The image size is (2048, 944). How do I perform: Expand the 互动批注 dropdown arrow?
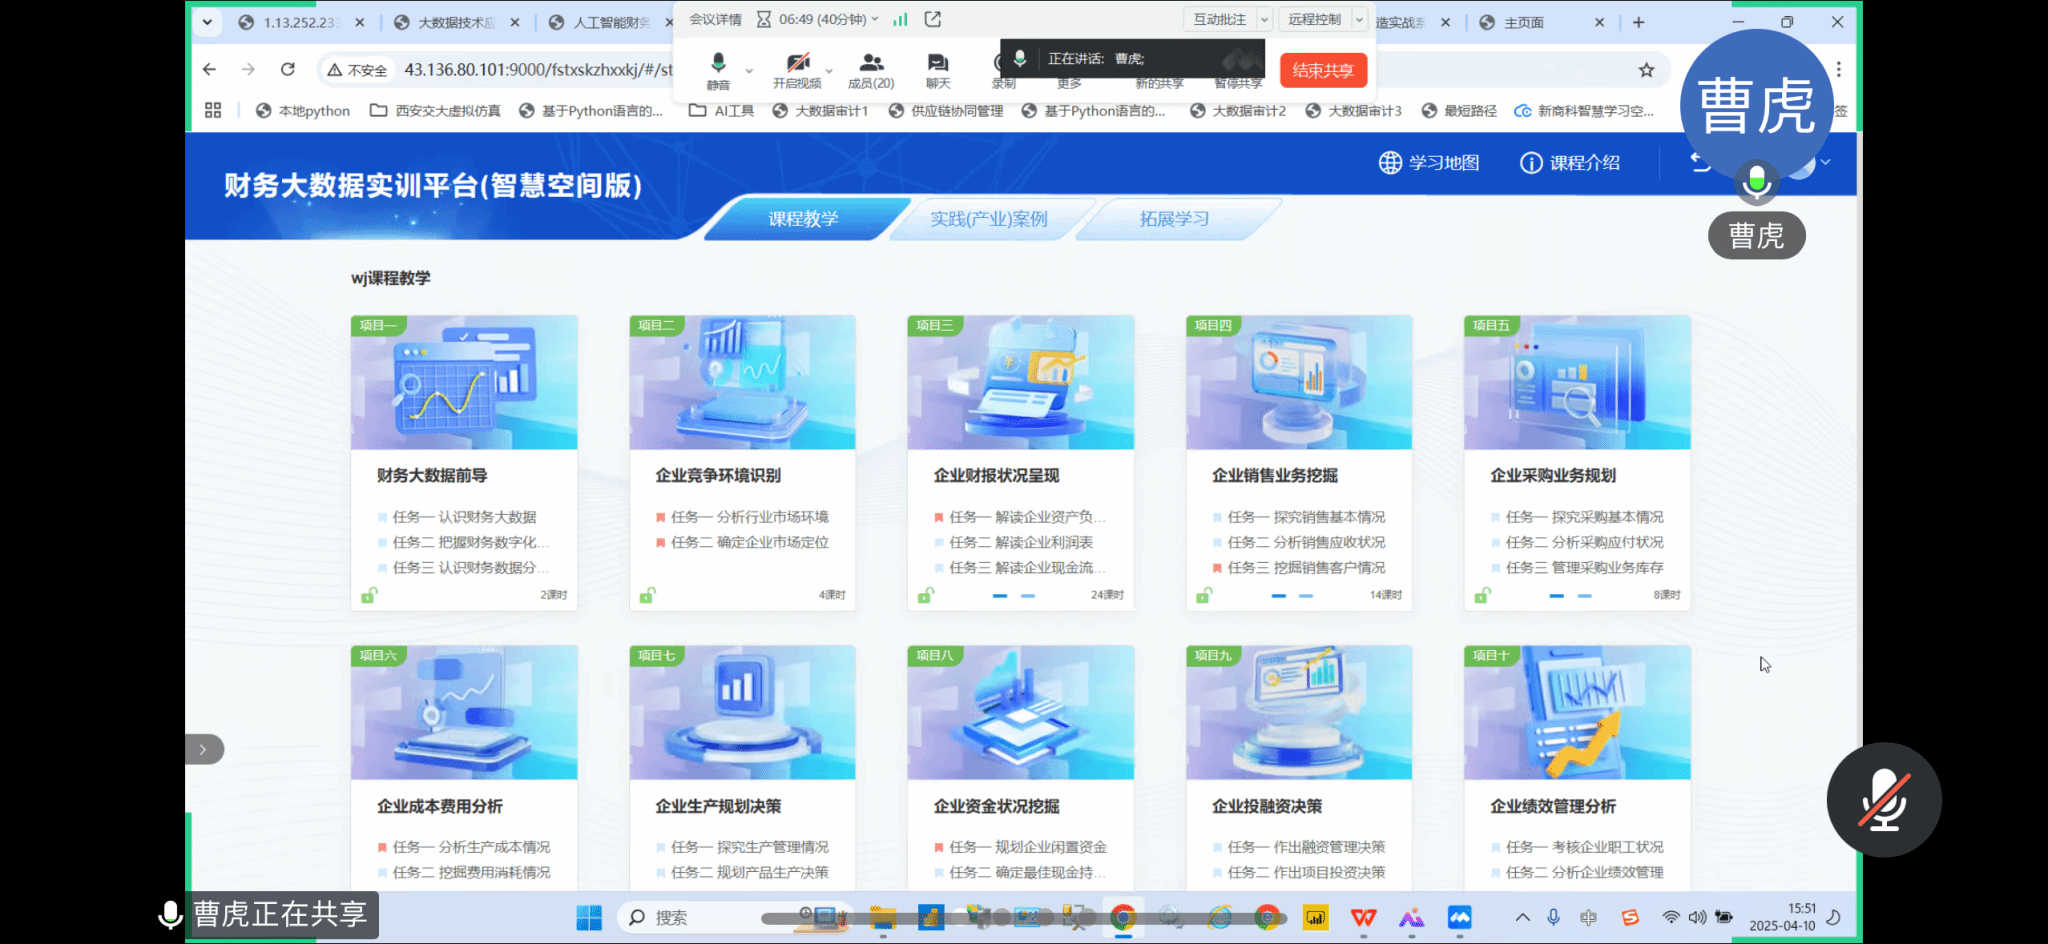pyautogui.click(x=1264, y=20)
